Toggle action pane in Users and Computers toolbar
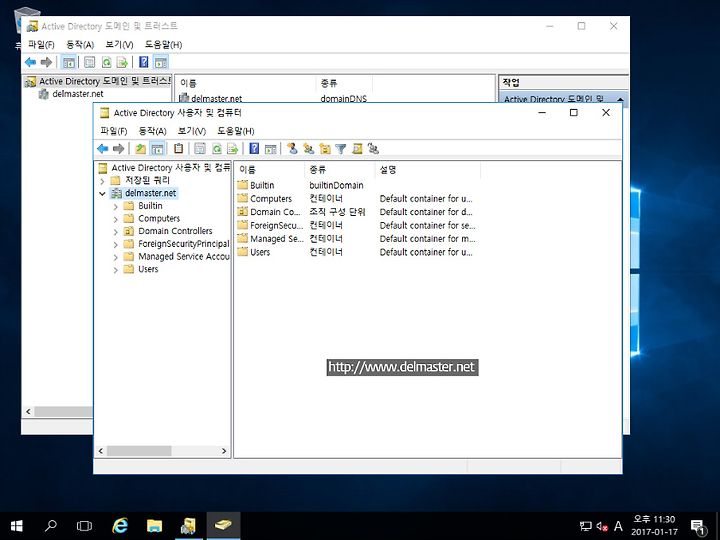The height and width of the screenshot is (540, 720). click(x=270, y=149)
